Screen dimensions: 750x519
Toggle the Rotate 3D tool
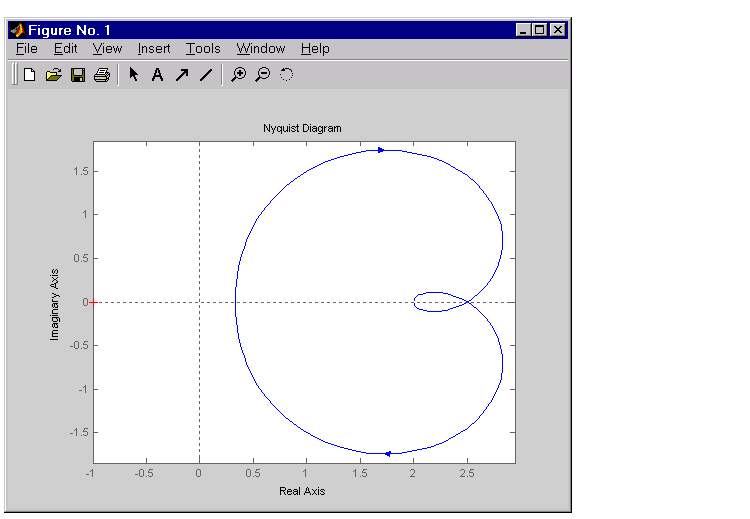click(x=286, y=75)
